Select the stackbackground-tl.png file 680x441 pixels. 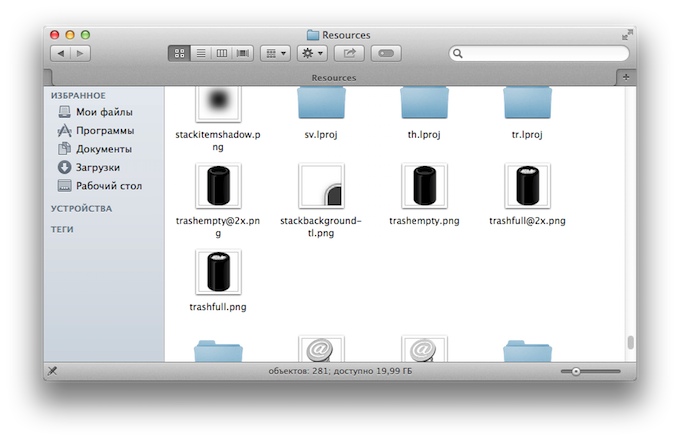tap(321, 187)
